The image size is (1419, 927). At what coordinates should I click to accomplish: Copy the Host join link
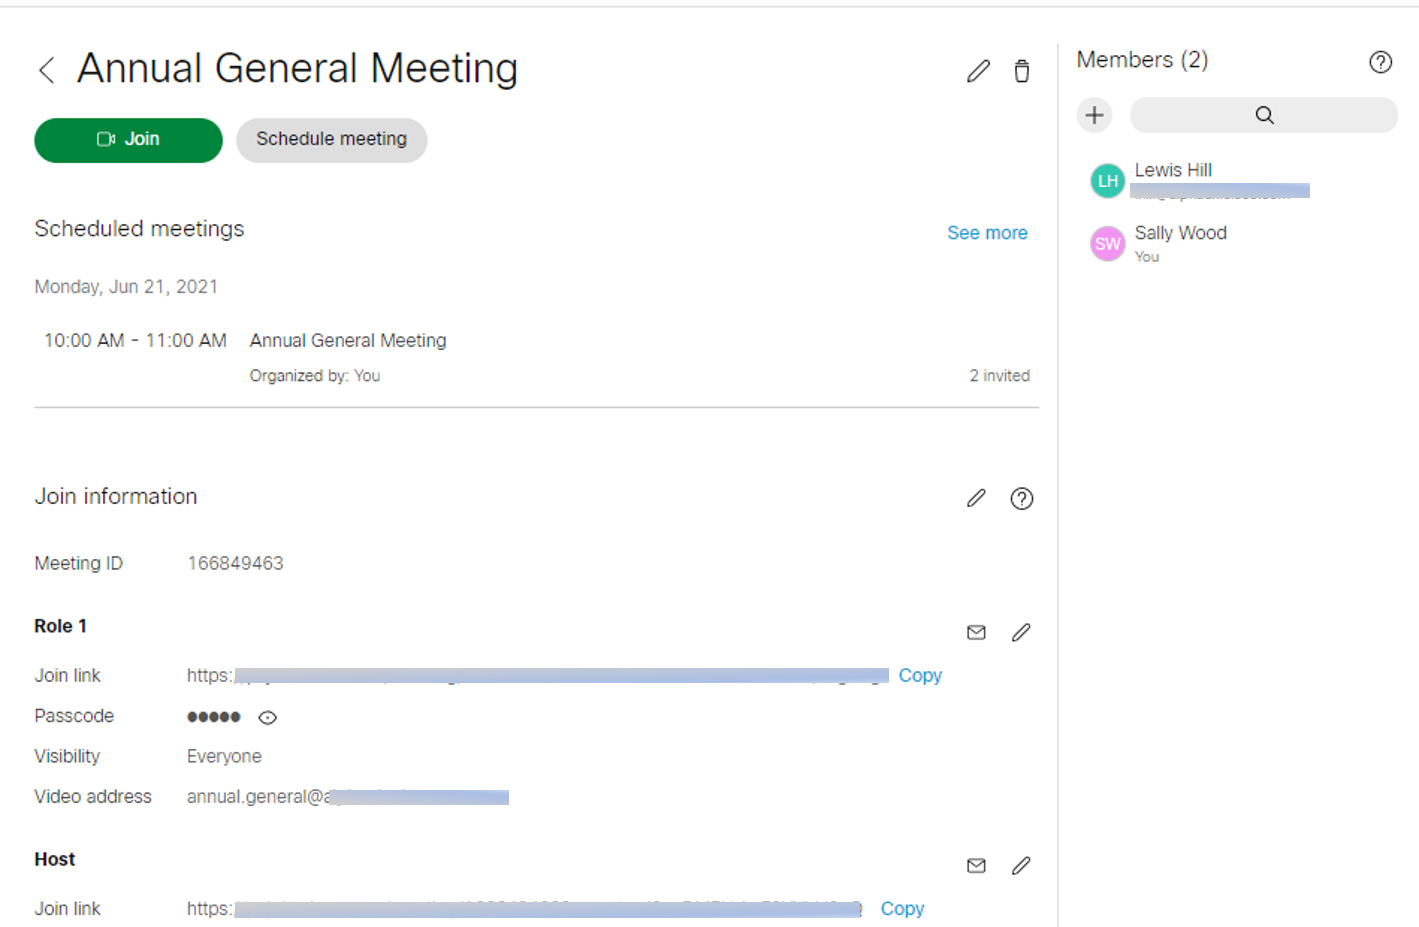coord(901,908)
